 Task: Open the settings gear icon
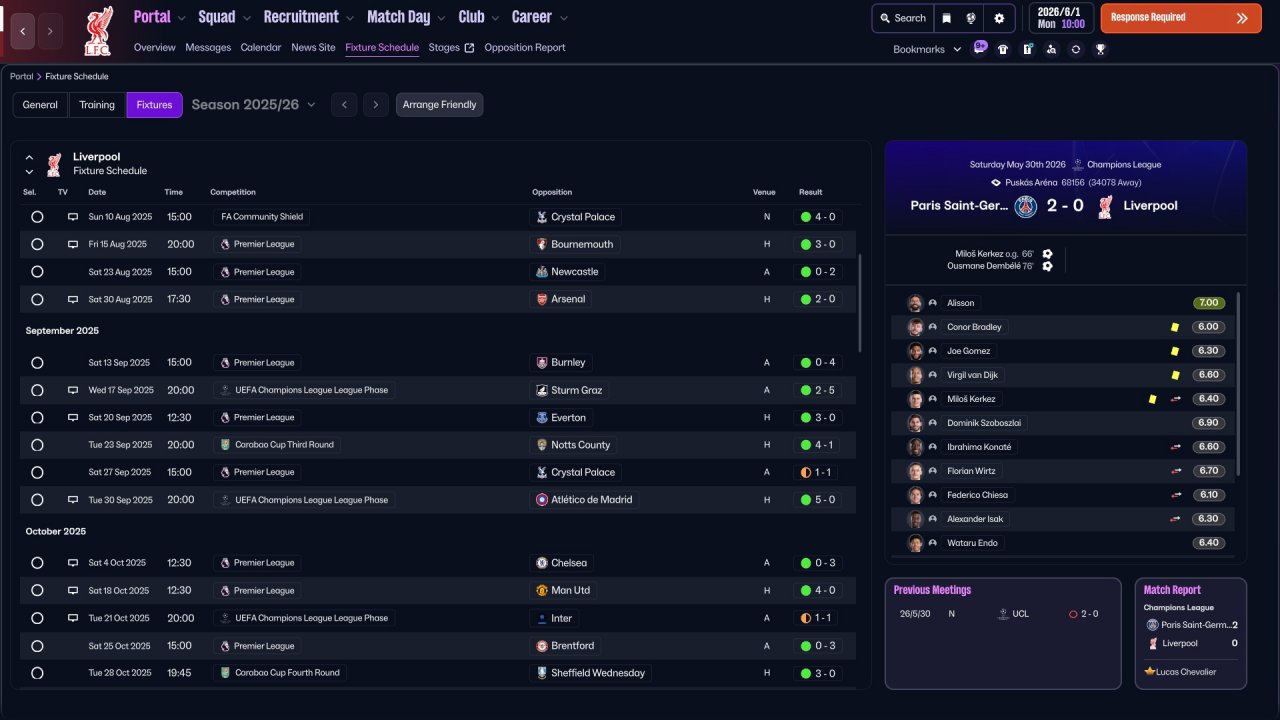pyautogui.click(x=999, y=18)
